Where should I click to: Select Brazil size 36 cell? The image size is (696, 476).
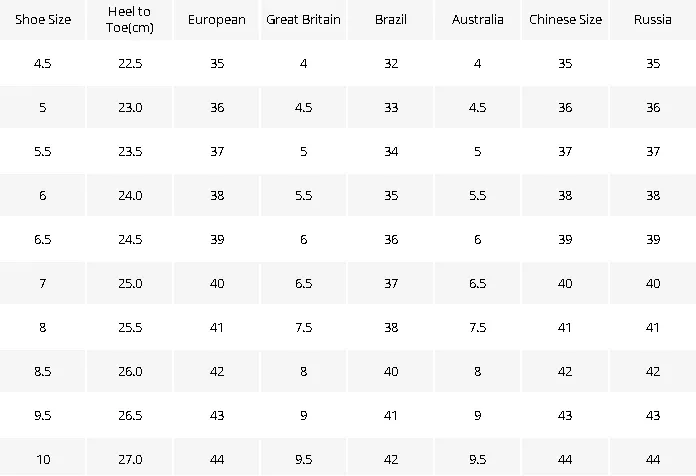[x=391, y=239]
